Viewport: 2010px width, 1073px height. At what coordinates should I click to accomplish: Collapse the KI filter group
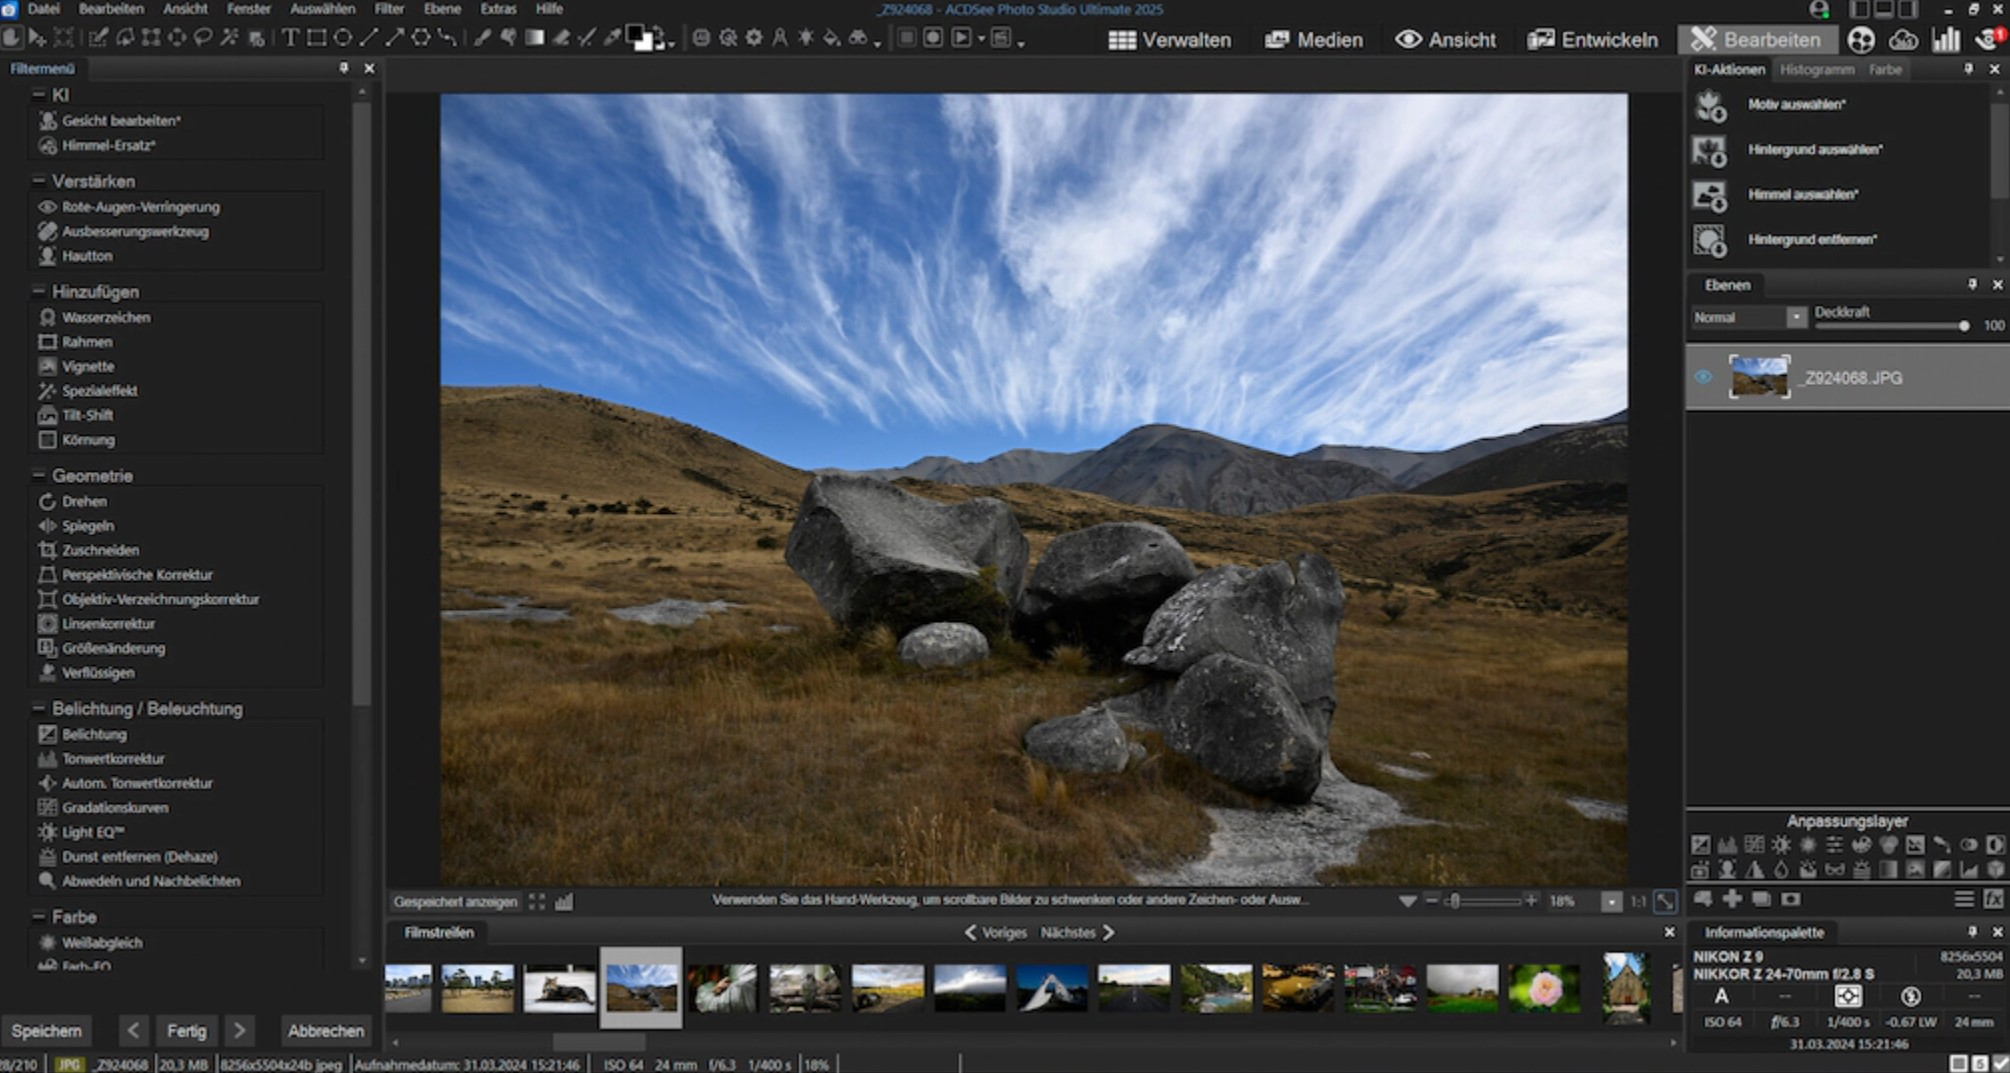click(39, 94)
